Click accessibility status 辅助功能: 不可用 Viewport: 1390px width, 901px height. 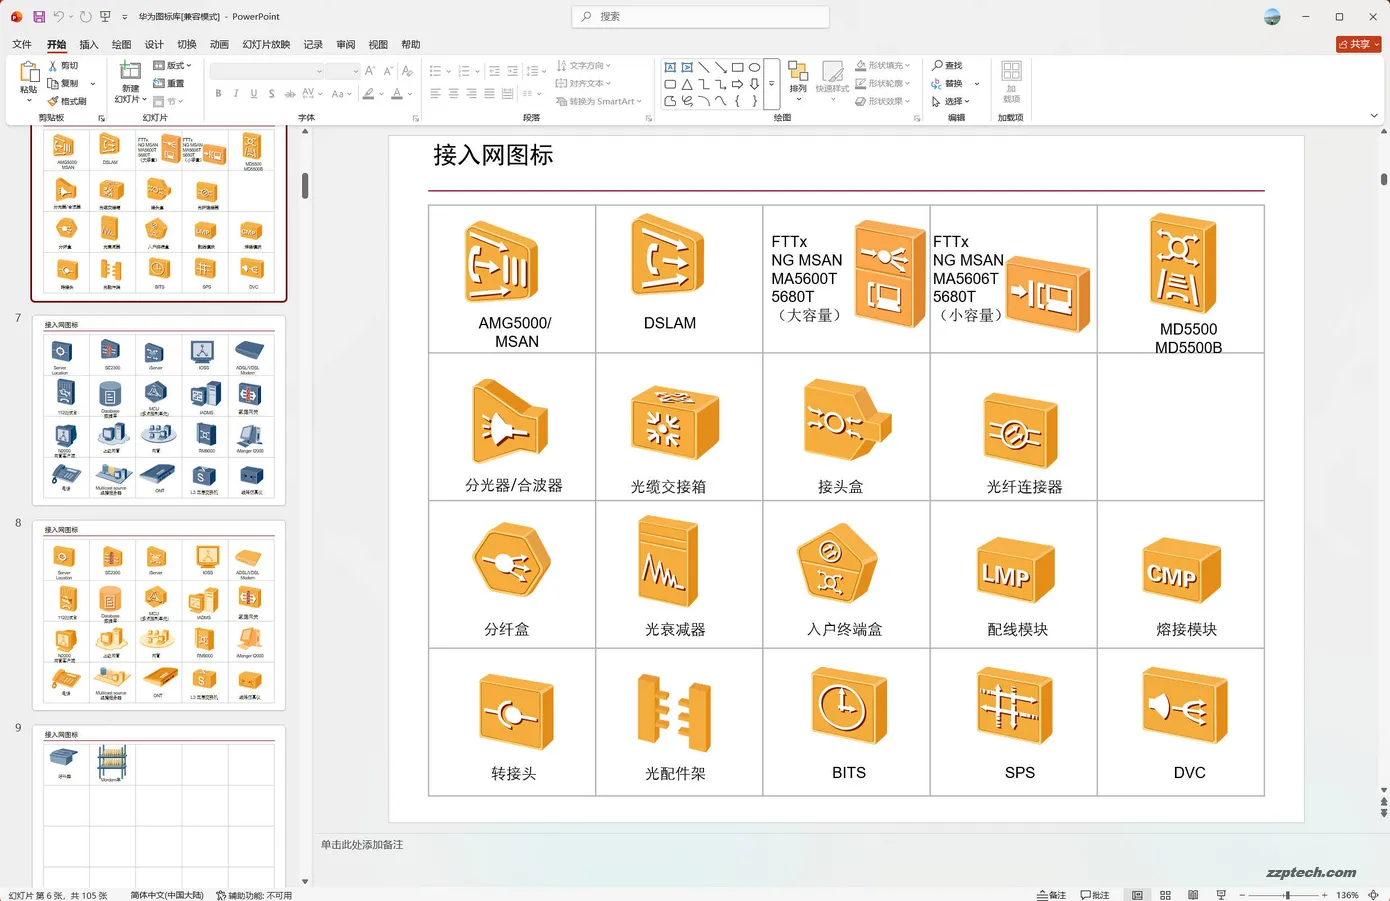(254, 895)
